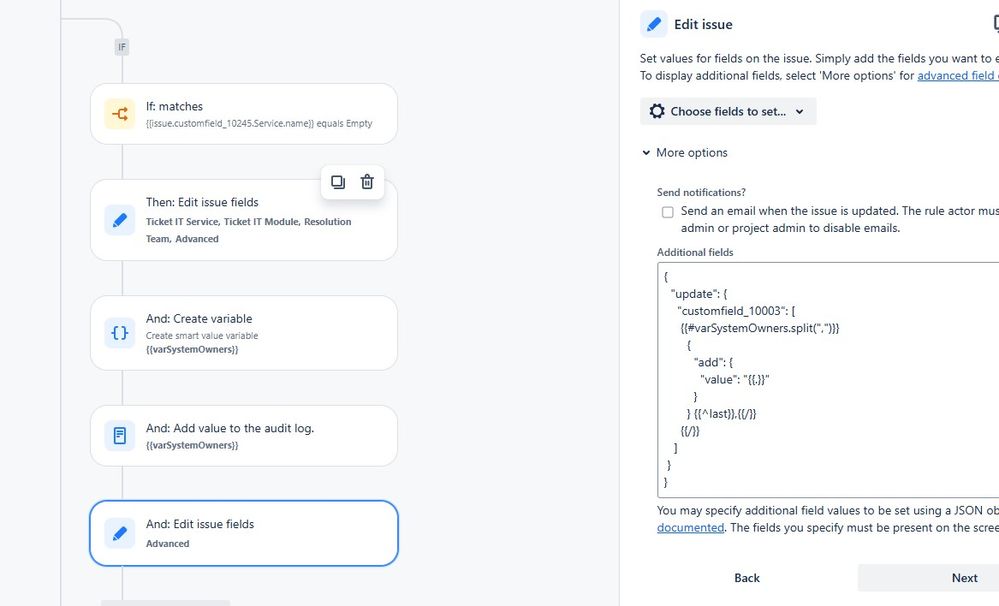The height and width of the screenshot is (606, 999).
Task: Click the trash icon to delete the action
Action: [367, 182]
